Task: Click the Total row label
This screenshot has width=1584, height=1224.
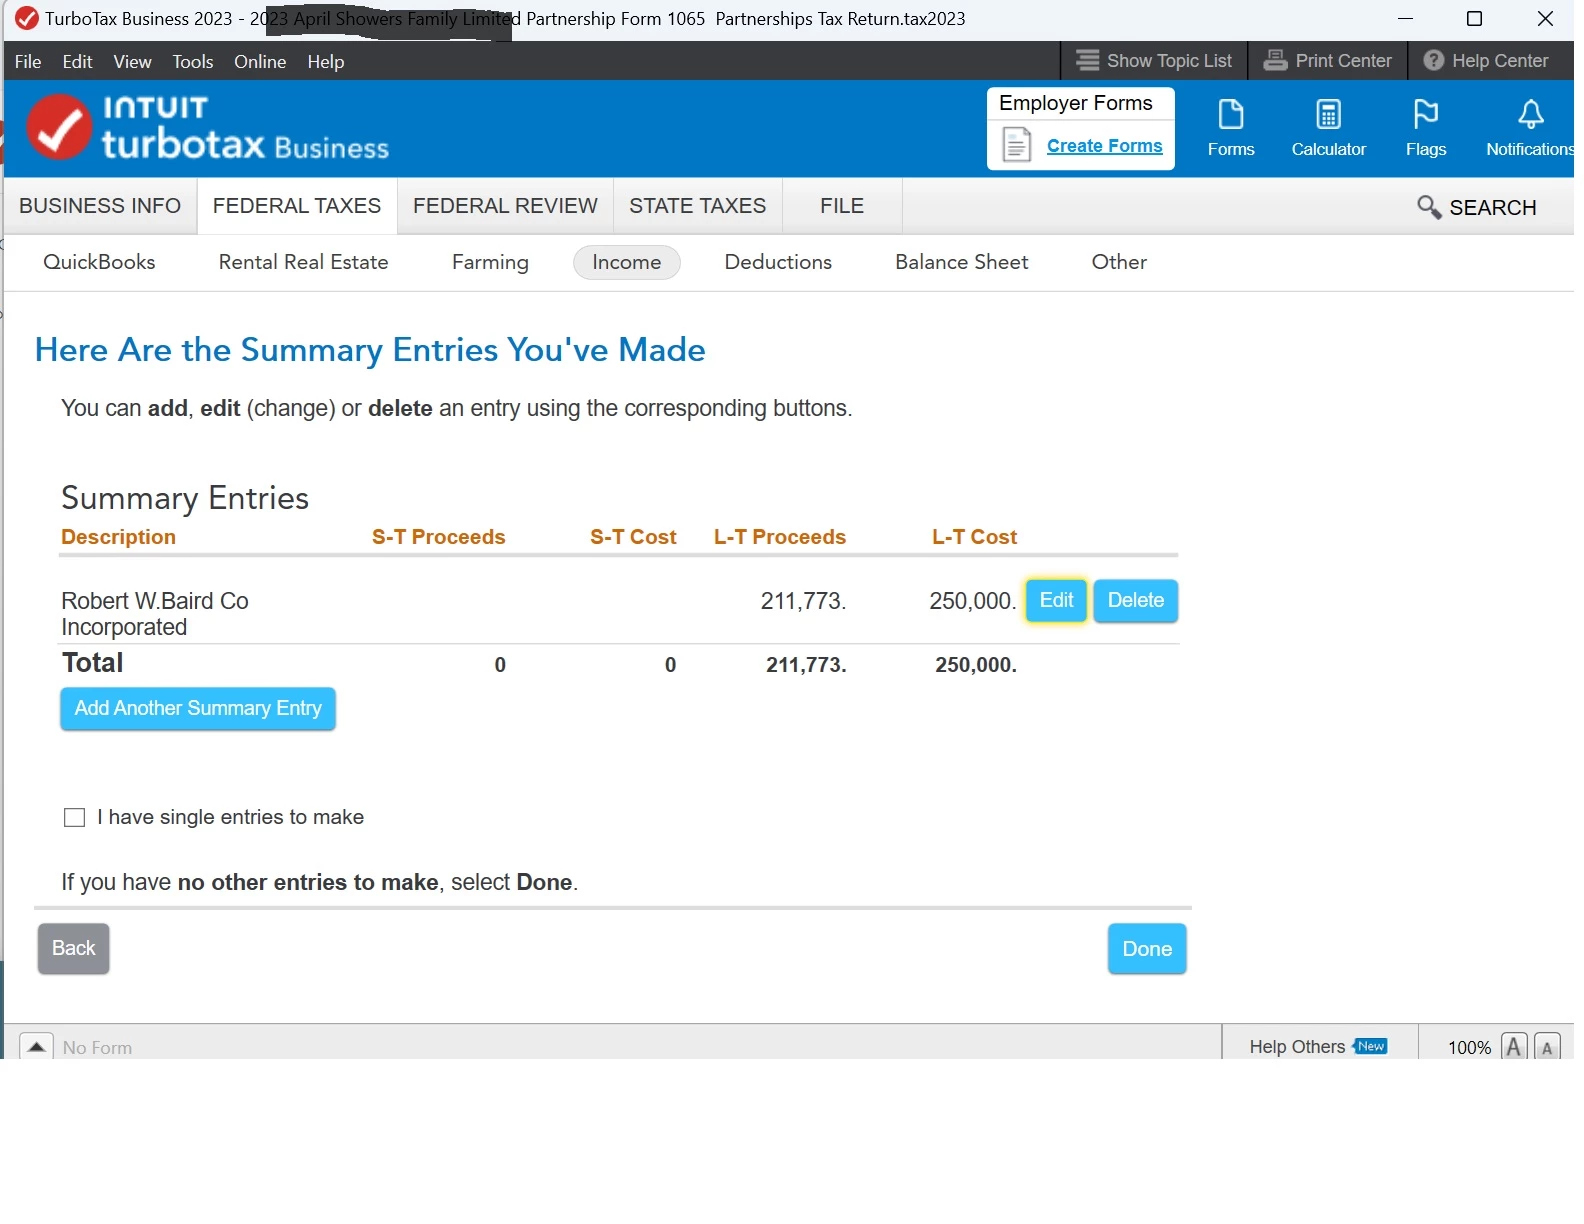Action: point(92,663)
